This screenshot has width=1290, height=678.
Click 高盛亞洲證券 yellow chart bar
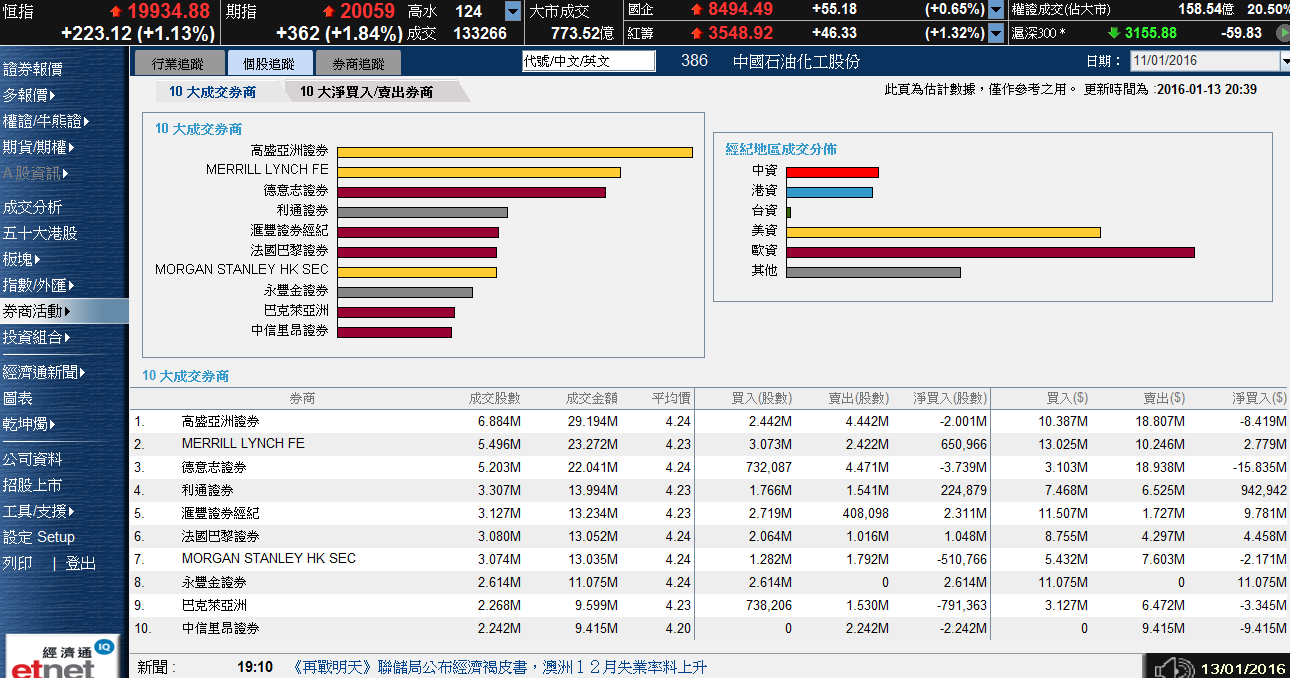point(515,153)
